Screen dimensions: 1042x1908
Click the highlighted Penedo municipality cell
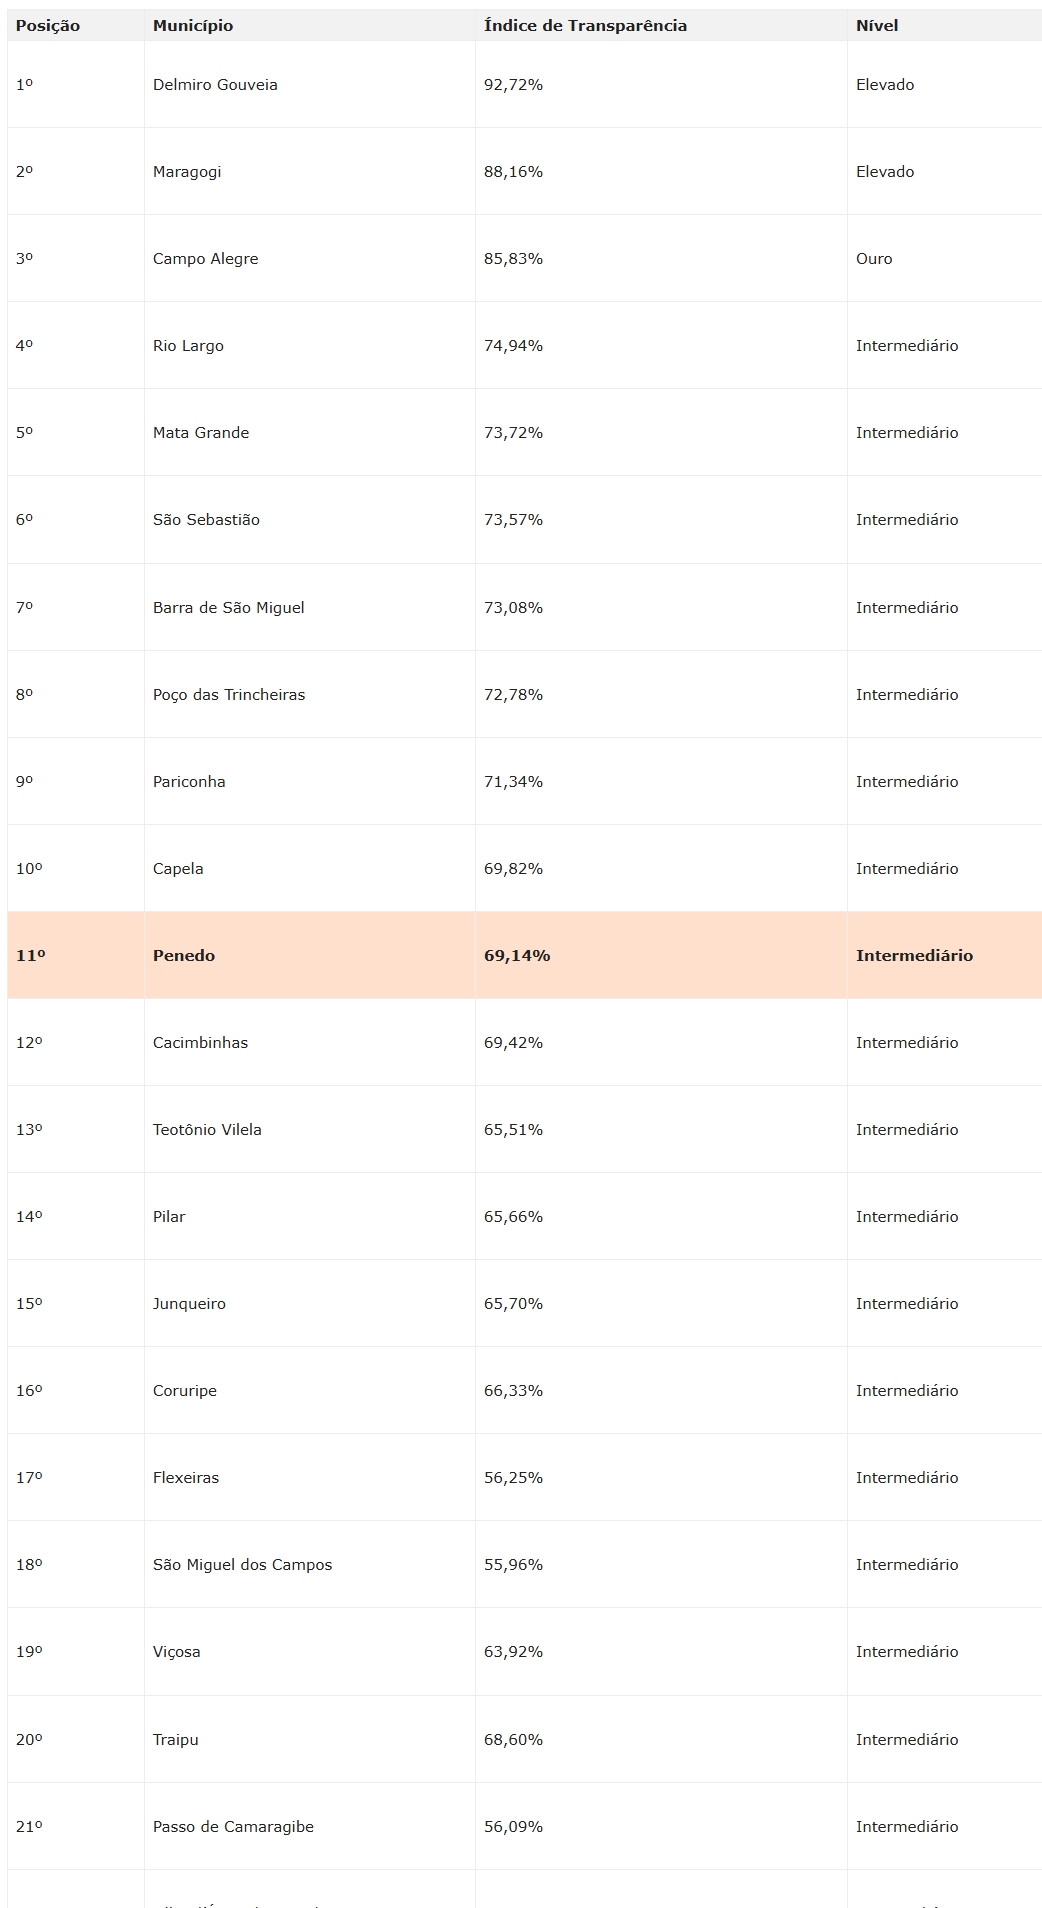[x=184, y=956]
